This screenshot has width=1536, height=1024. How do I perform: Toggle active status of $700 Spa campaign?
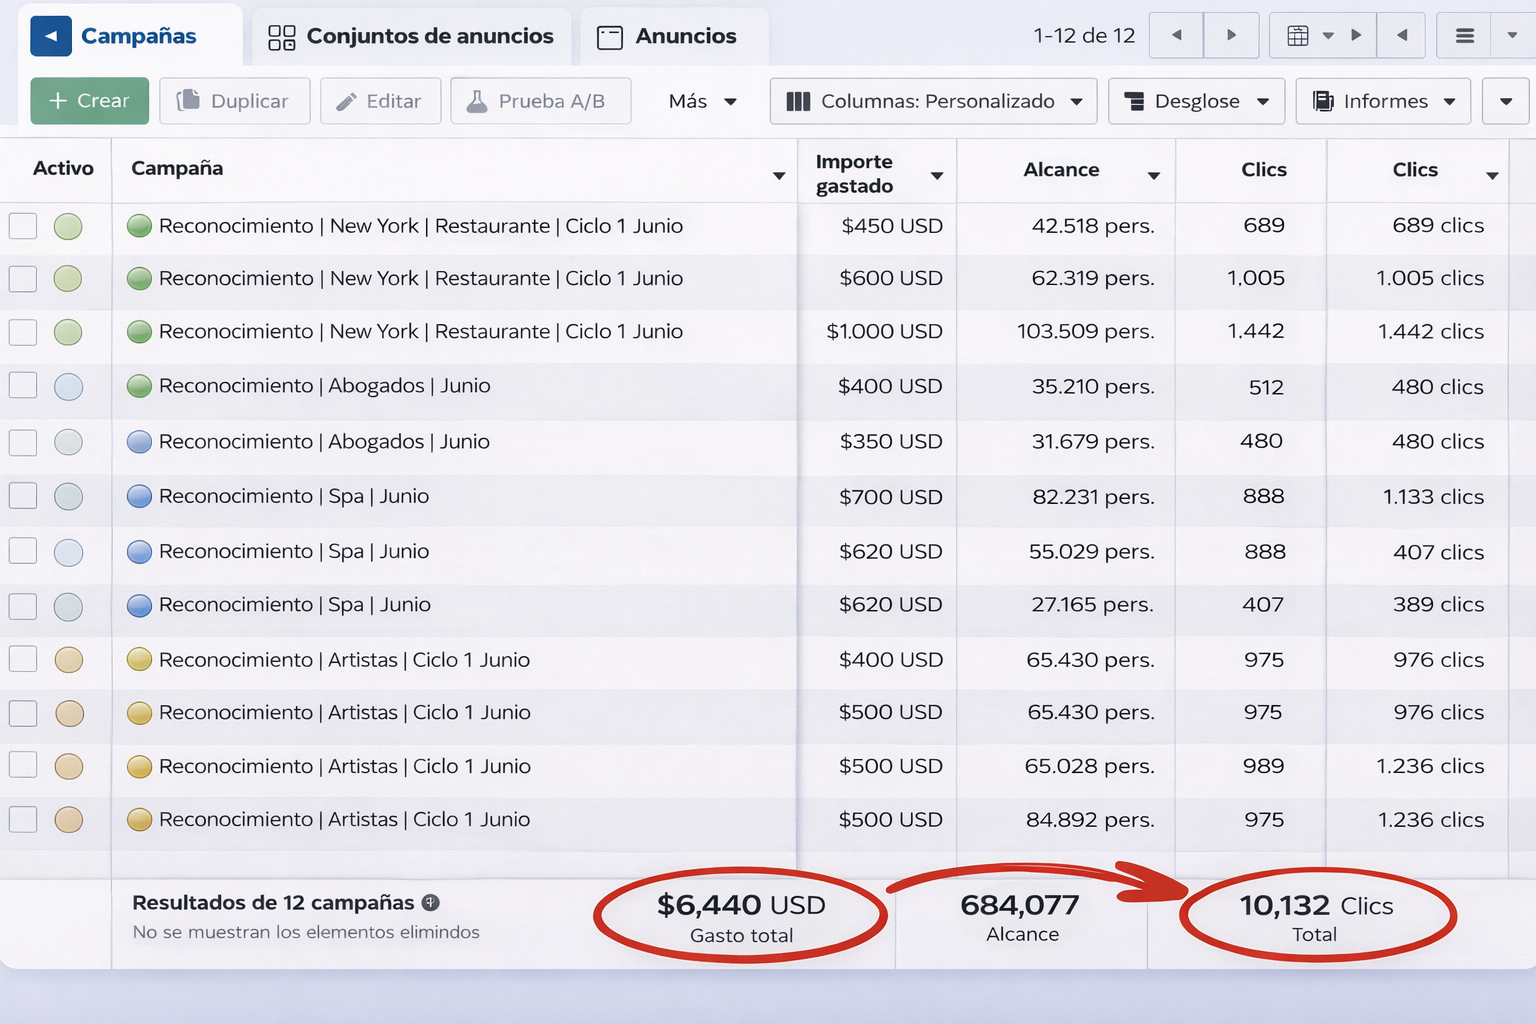click(68, 496)
